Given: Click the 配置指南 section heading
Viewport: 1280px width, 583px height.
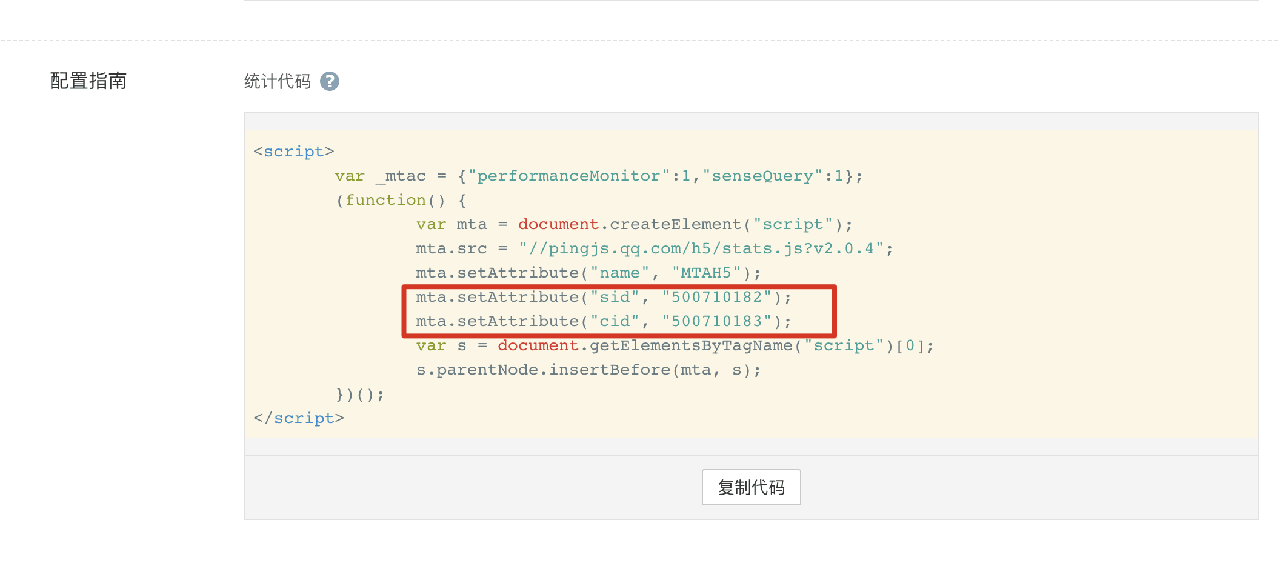Looking at the screenshot, I should point(89,81).
